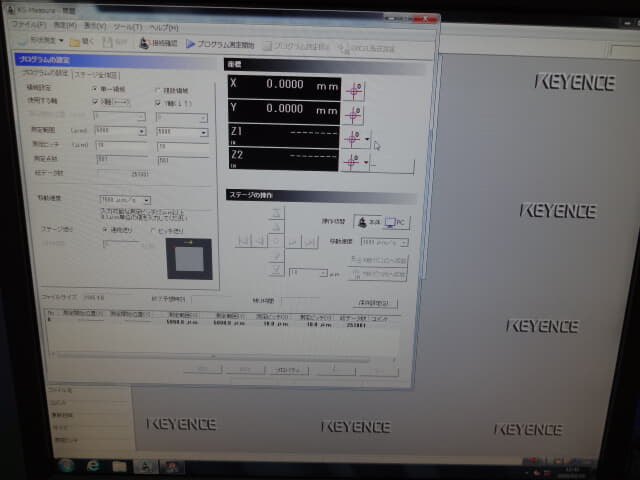Click the stage move up-far arrow button
Screen dimensions: 640x480
click(277, 213)
